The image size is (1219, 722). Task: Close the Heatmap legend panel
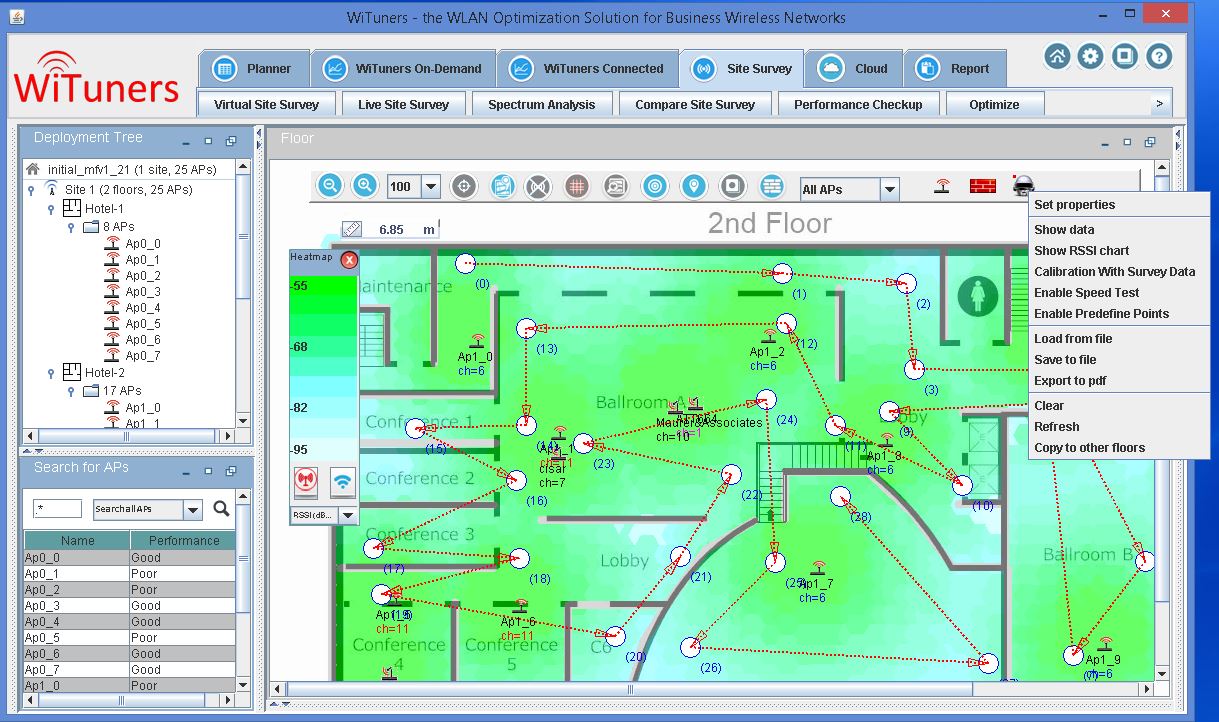[349, 260]
